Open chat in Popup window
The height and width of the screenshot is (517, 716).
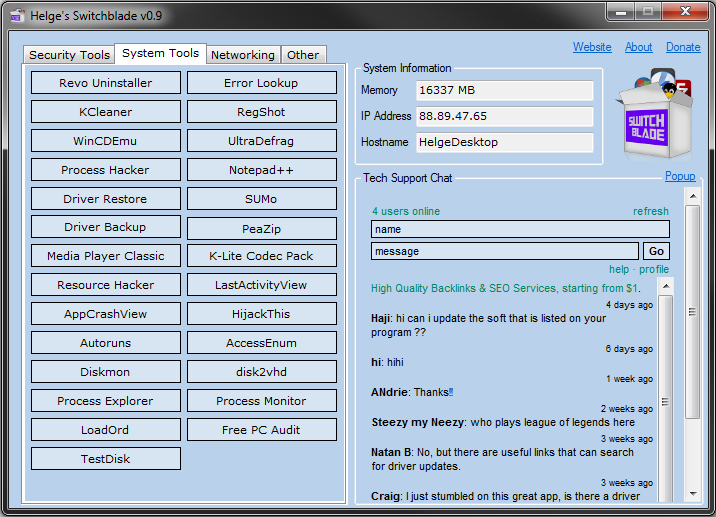[680, 176]
